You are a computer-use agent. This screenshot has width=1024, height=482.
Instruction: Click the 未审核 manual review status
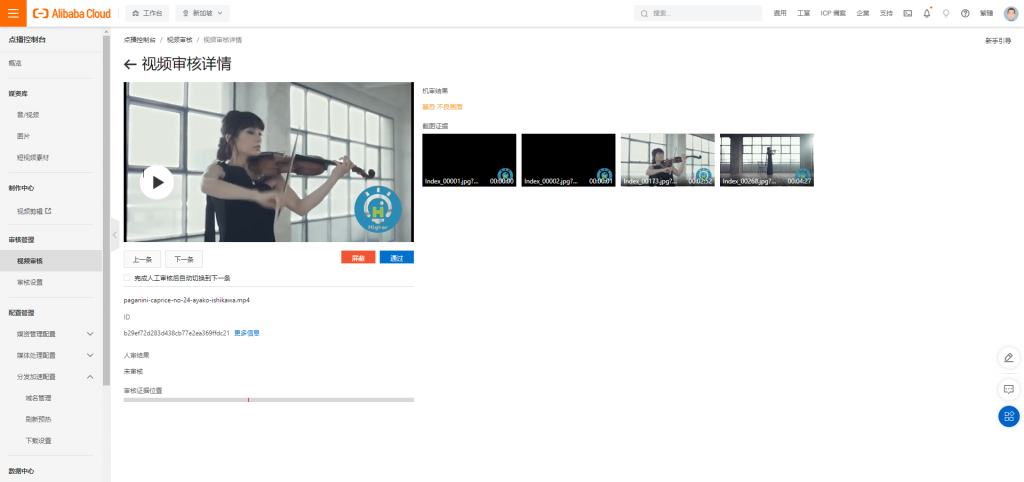click(133, 371)
